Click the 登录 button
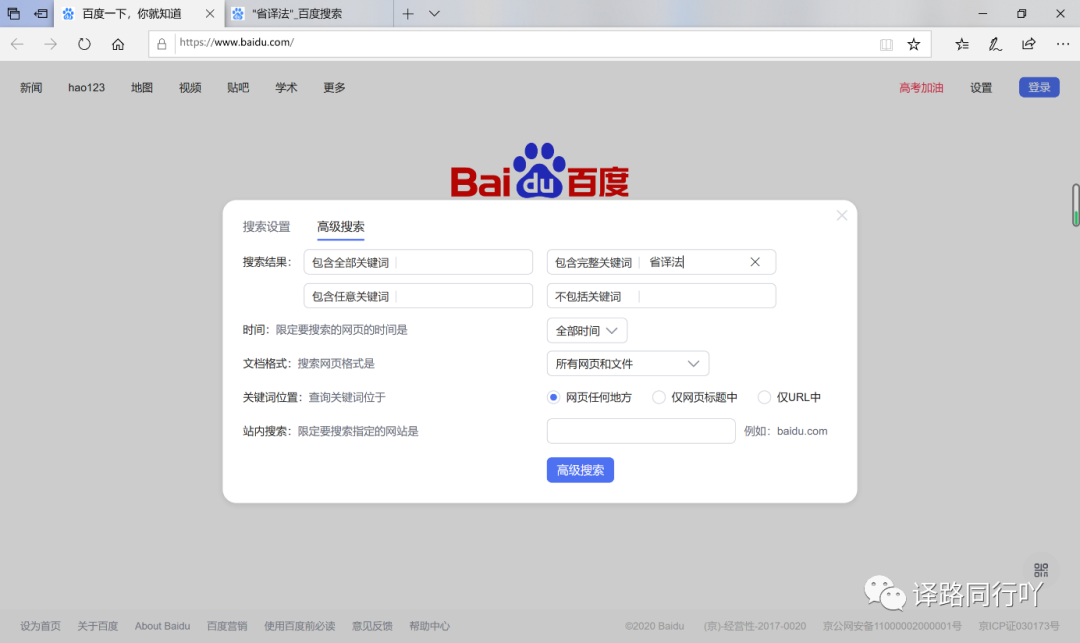1080x643 pixels. pyautogui.click(x=1039, y=87)
